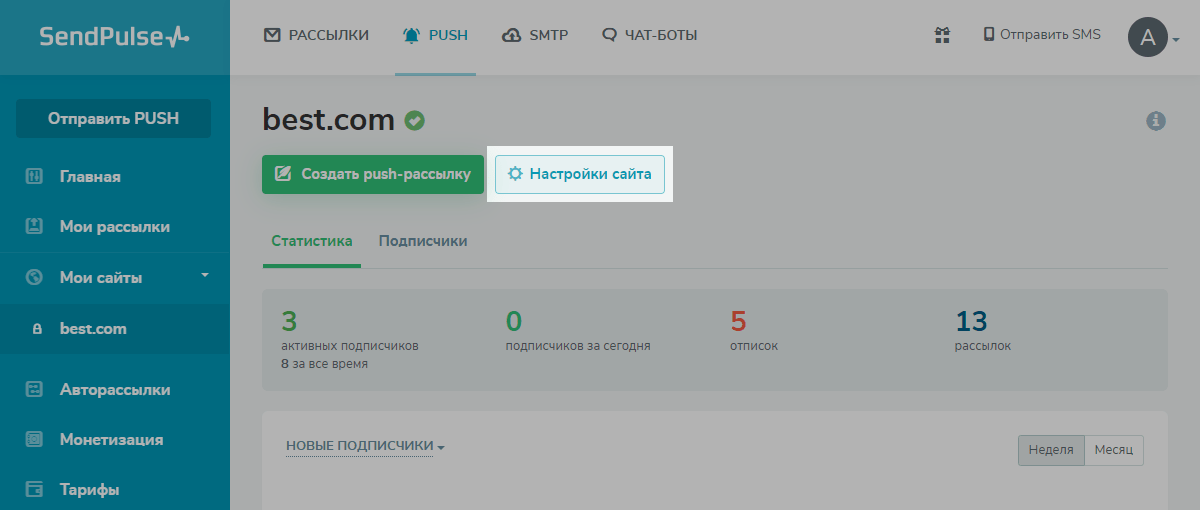Screen dimensions: 1200x510
Task: Click the green verified checkmark badge
Action: tap(414, 121)
